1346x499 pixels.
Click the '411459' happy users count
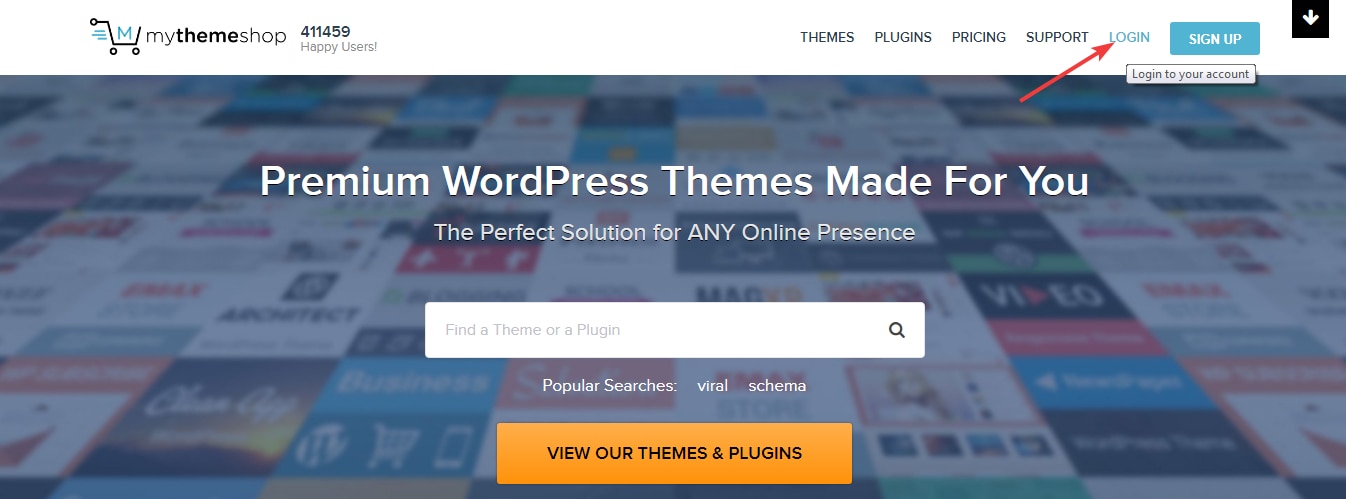coord(325,31)
